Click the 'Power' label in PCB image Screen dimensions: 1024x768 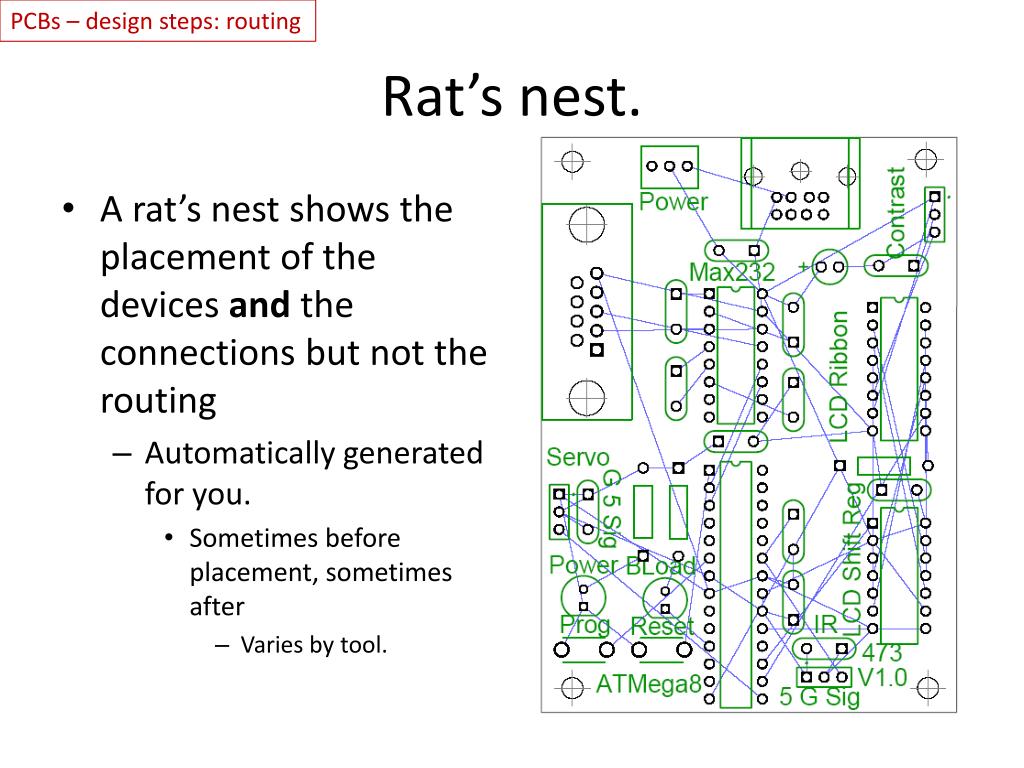tap(673, 202)
